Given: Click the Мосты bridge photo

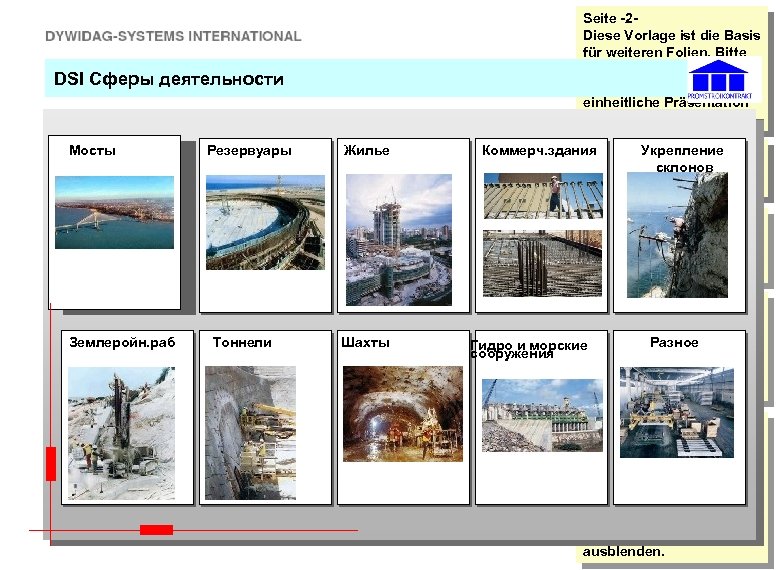Looking at the screenshot, I should pyautogui.click(x=114, y=212).
